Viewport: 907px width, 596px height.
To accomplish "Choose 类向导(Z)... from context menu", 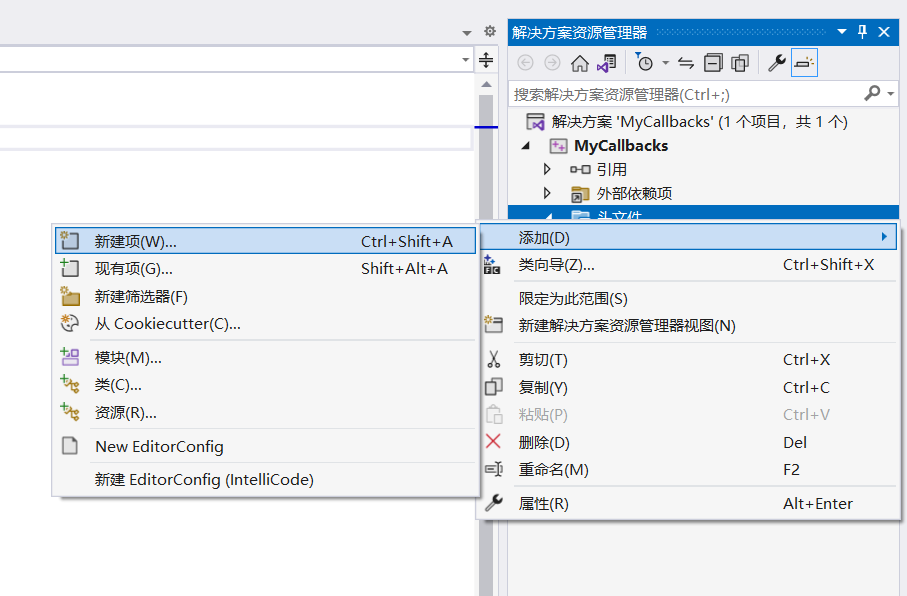I will point(688,265).
